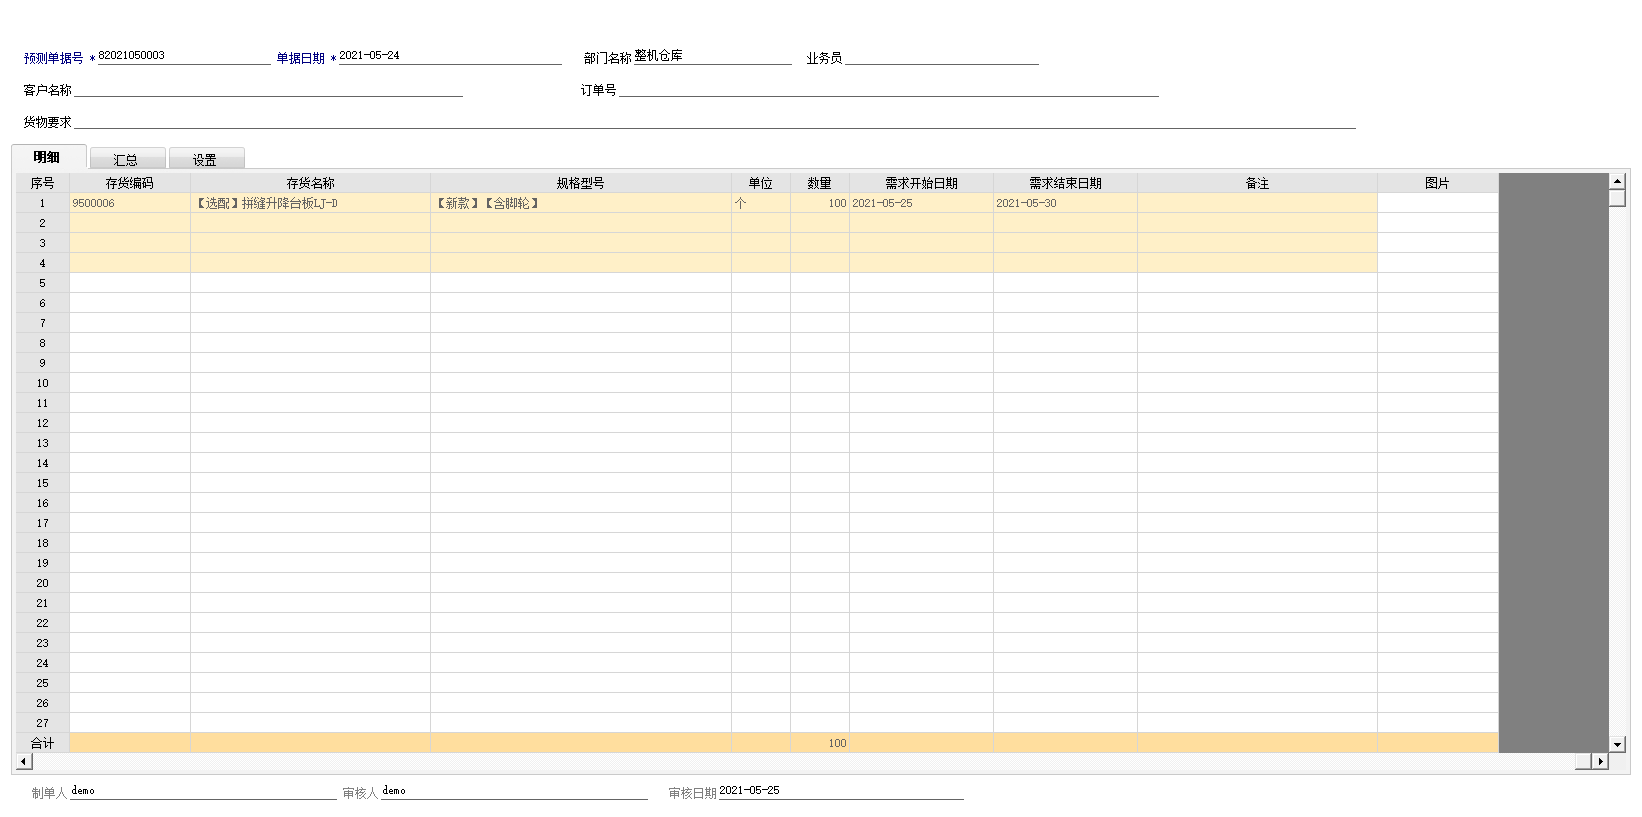1642x817 pixels.
Task: Click the 单据日期 field showing 2021-05-24
Action: click(450, 56)
